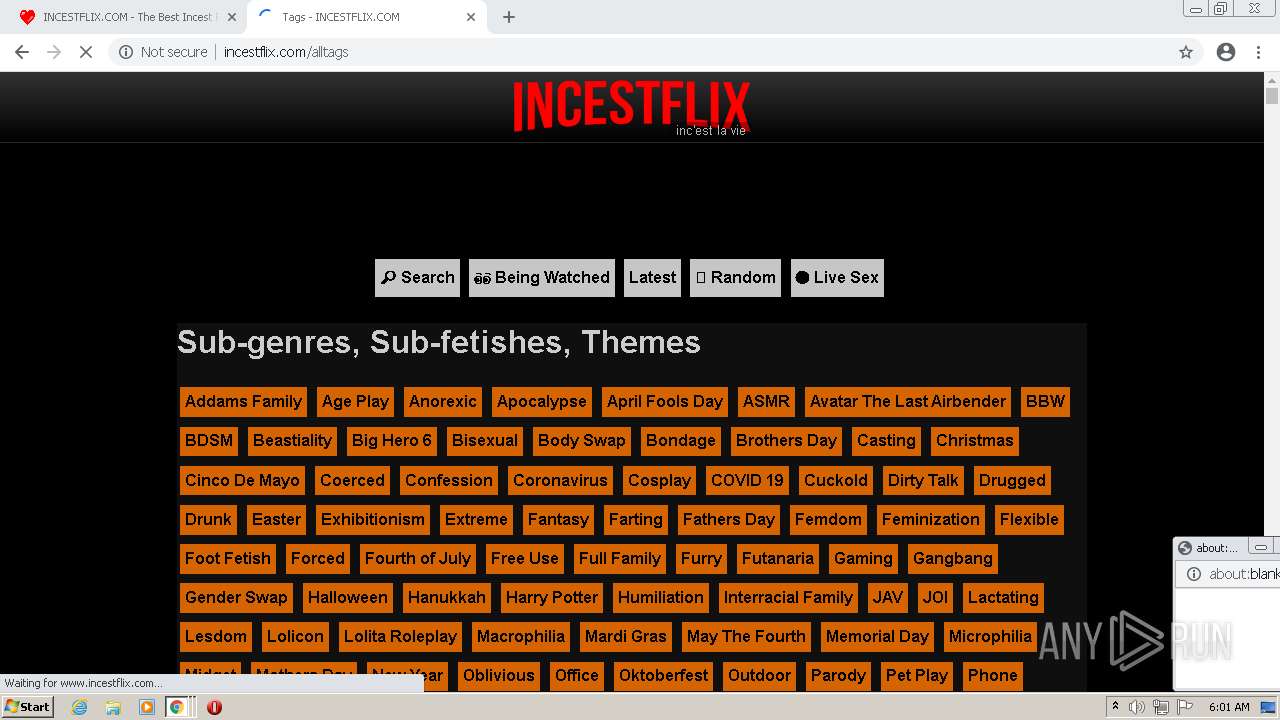Close the first browser tab

click(232, 17)
